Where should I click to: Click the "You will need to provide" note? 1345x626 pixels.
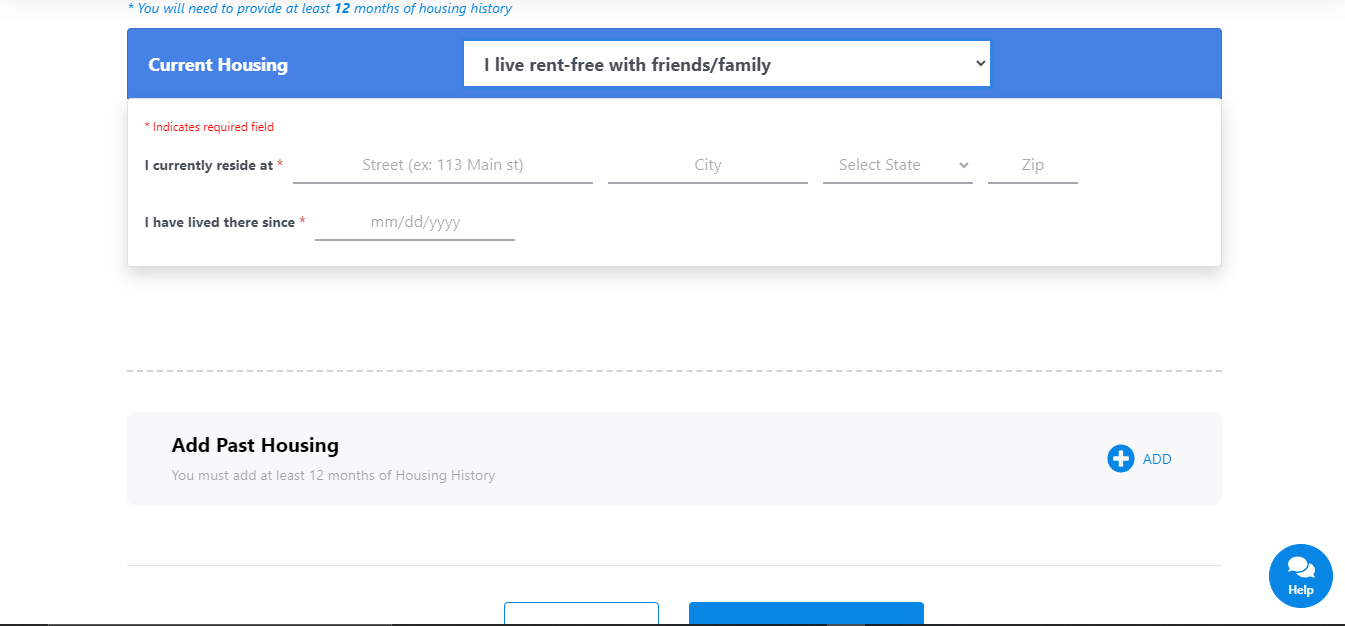pyautogui.click(x=320, y=8)
